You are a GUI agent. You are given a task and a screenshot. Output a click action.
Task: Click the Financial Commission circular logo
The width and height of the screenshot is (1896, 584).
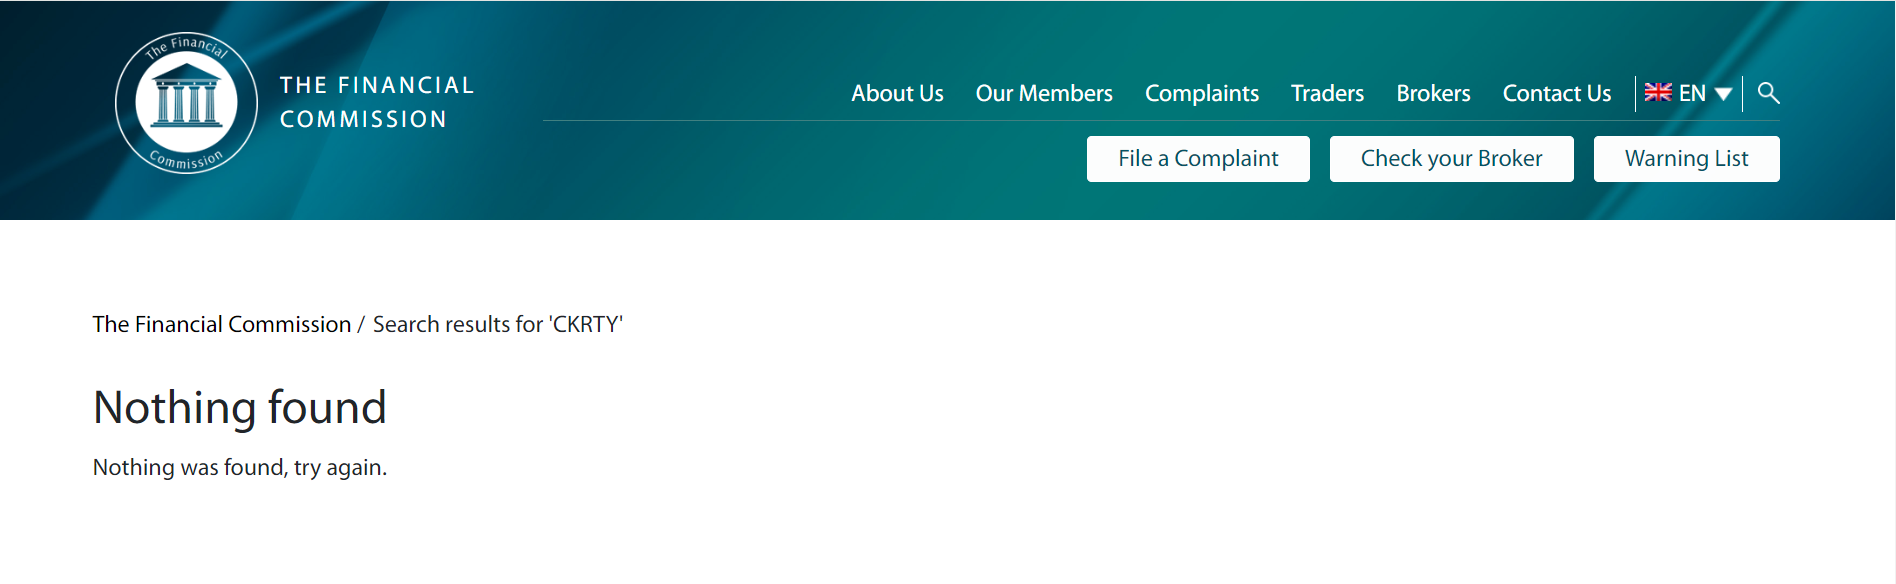[187, 103]
